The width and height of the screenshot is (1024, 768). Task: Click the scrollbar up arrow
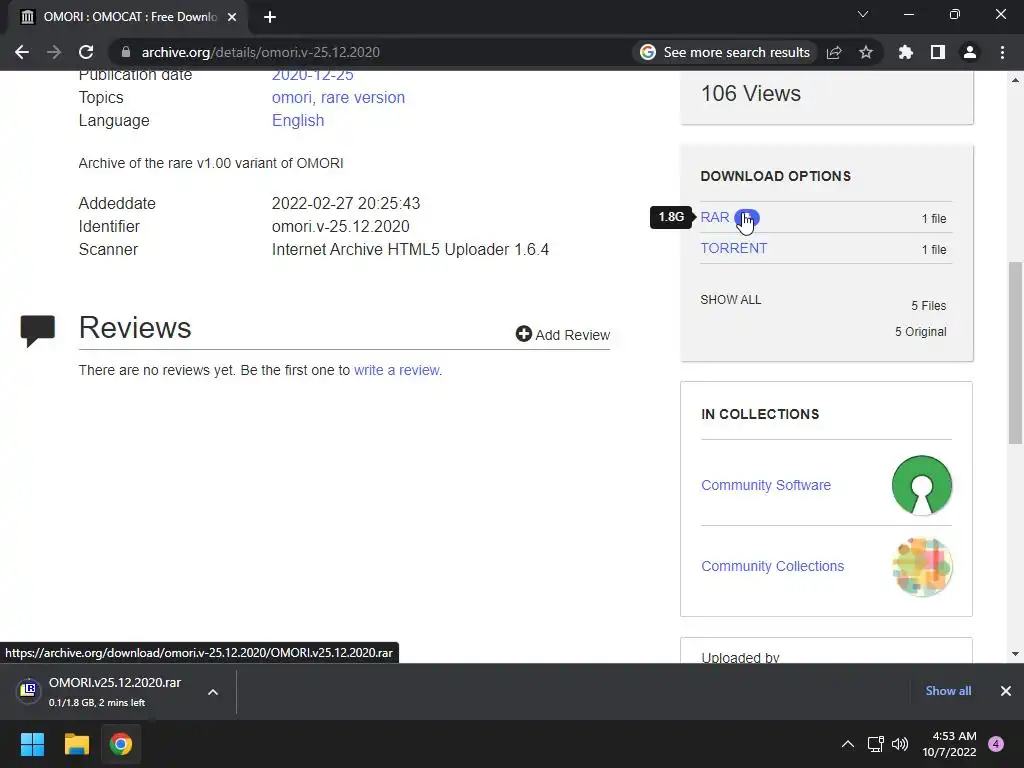coord(1015,80)
